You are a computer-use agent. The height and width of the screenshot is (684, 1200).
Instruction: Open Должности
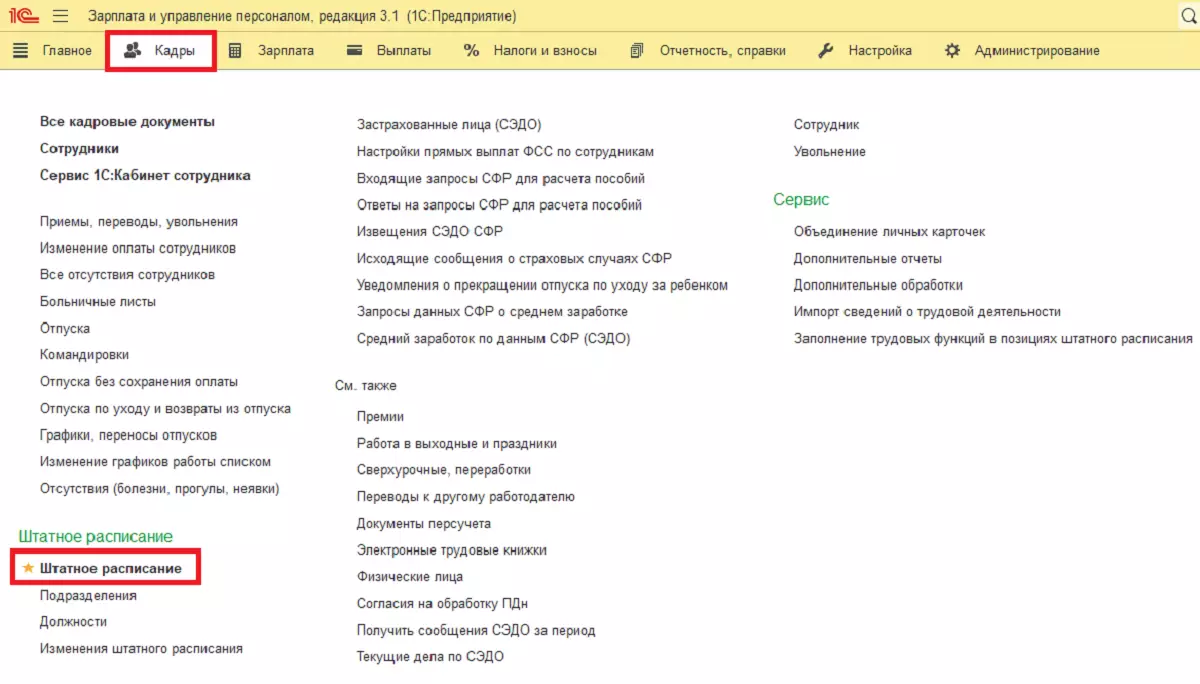73,621
